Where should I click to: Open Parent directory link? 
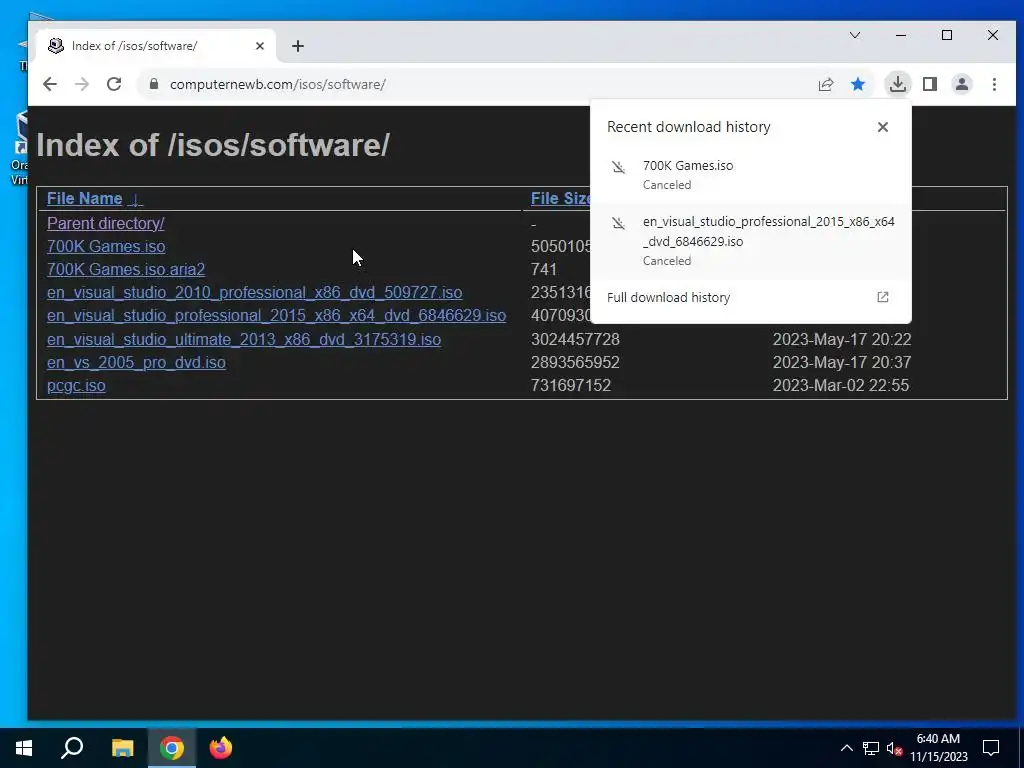(x=106, y=223)
